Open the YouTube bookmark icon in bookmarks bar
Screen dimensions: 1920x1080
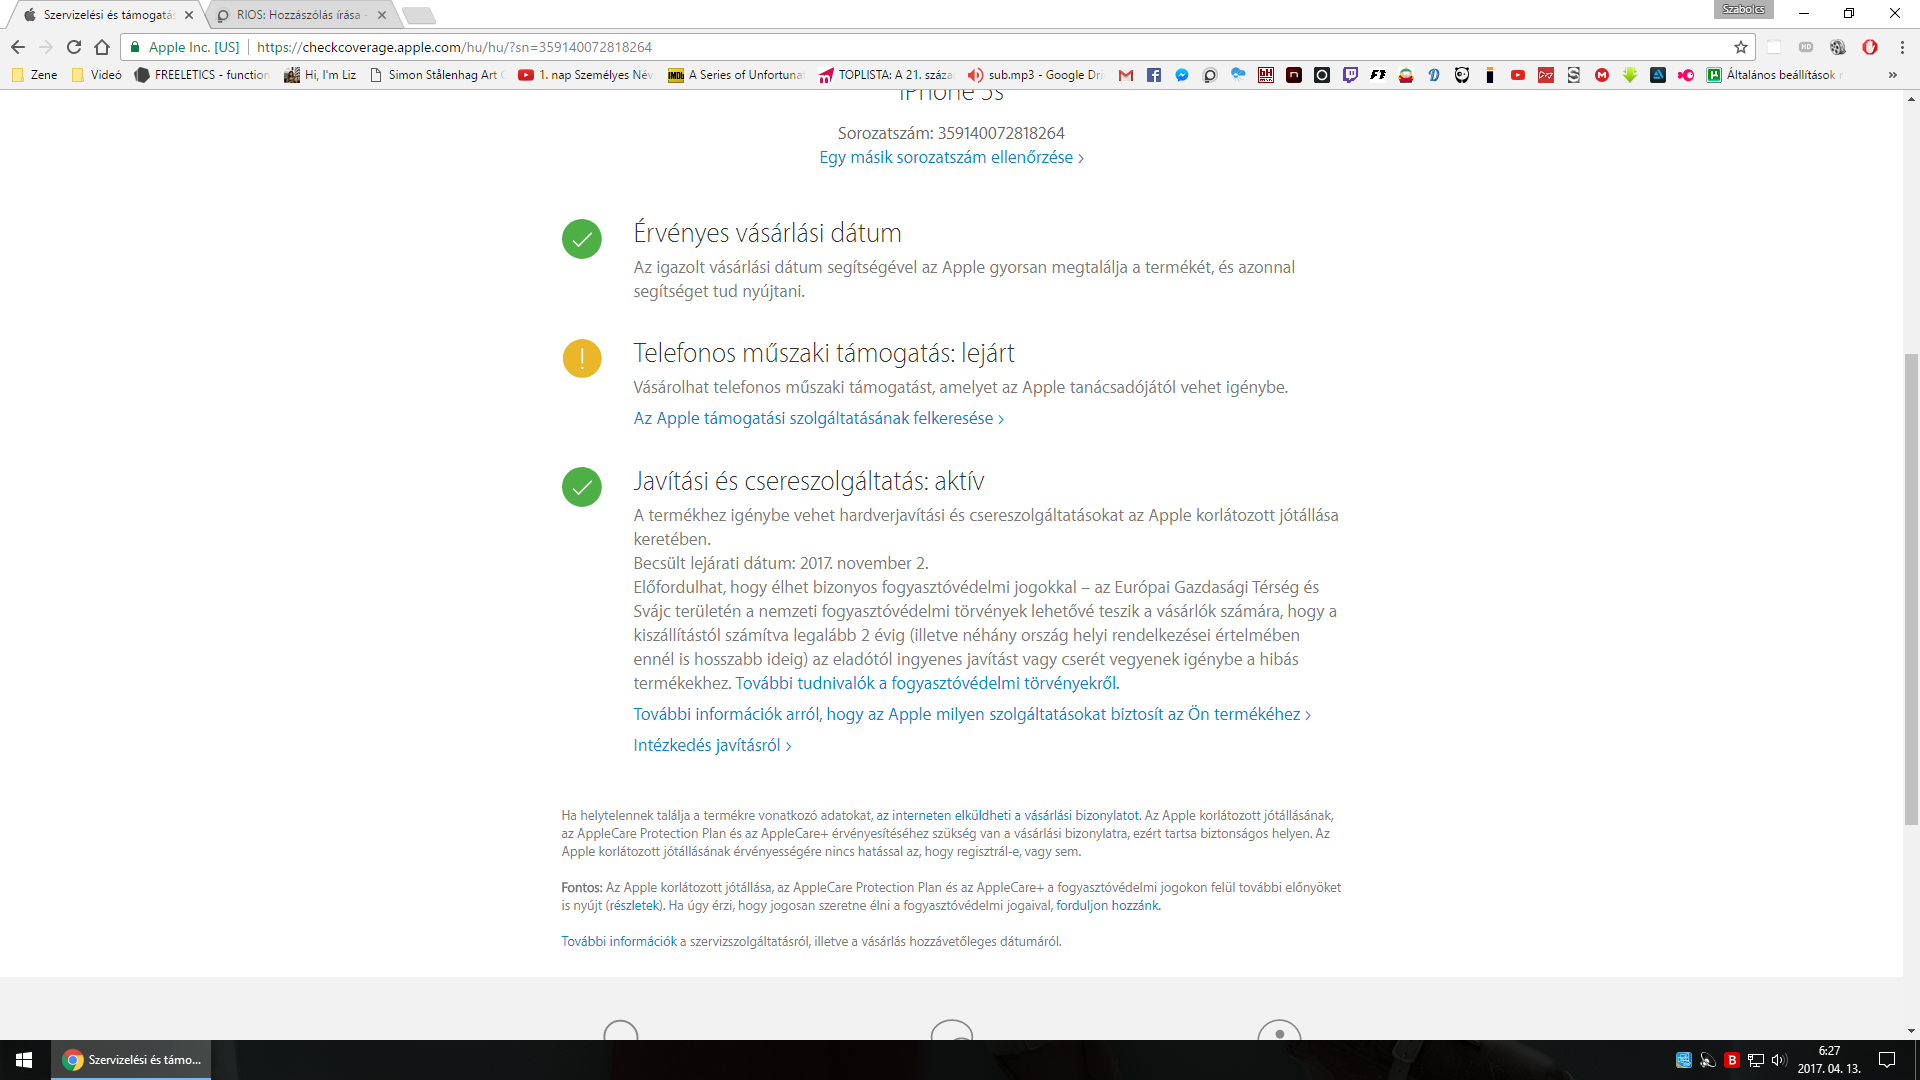coord(1518,75)
